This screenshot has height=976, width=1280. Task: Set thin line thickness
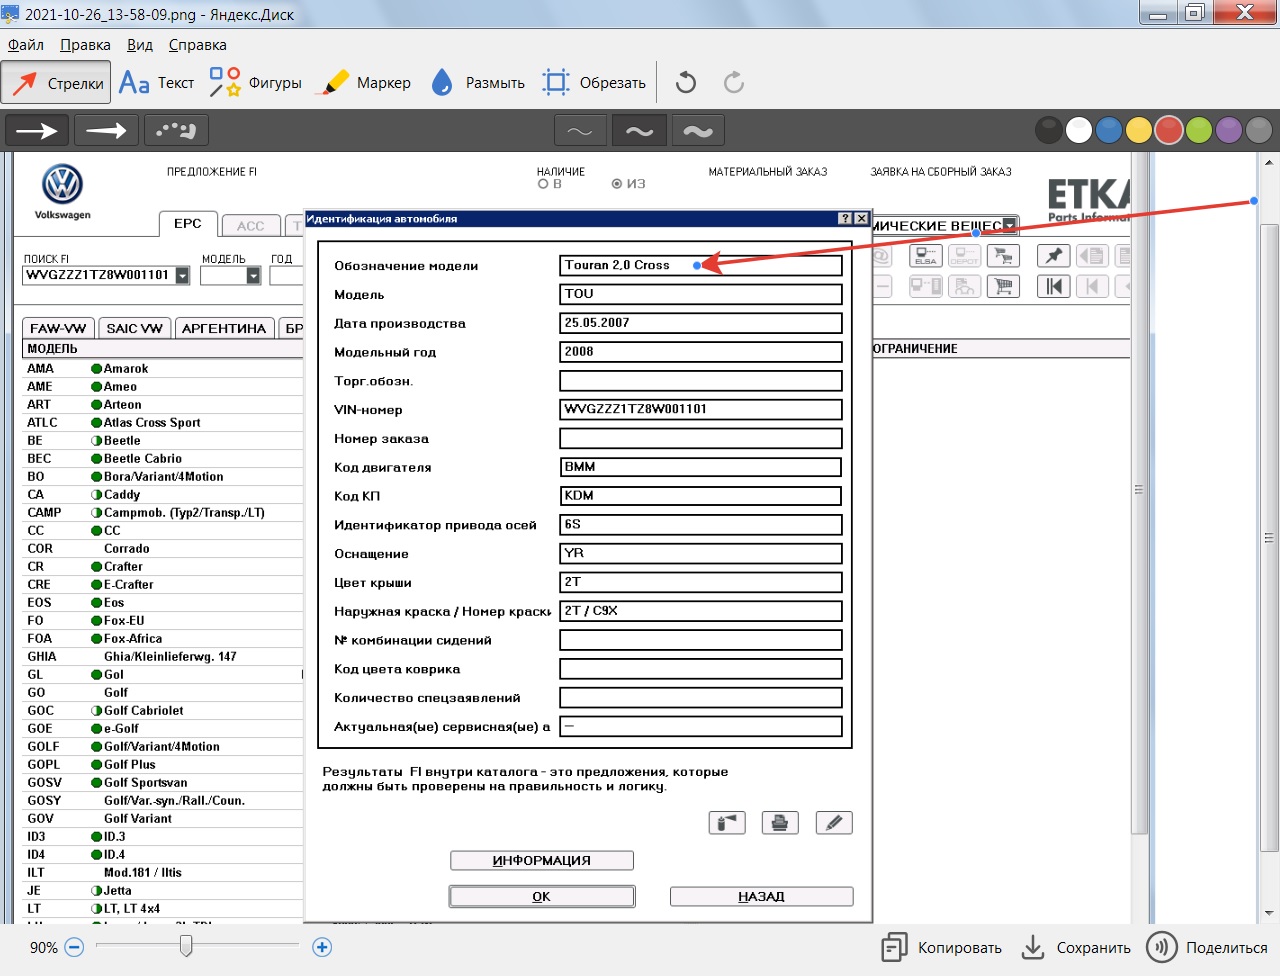coord(580,131)
